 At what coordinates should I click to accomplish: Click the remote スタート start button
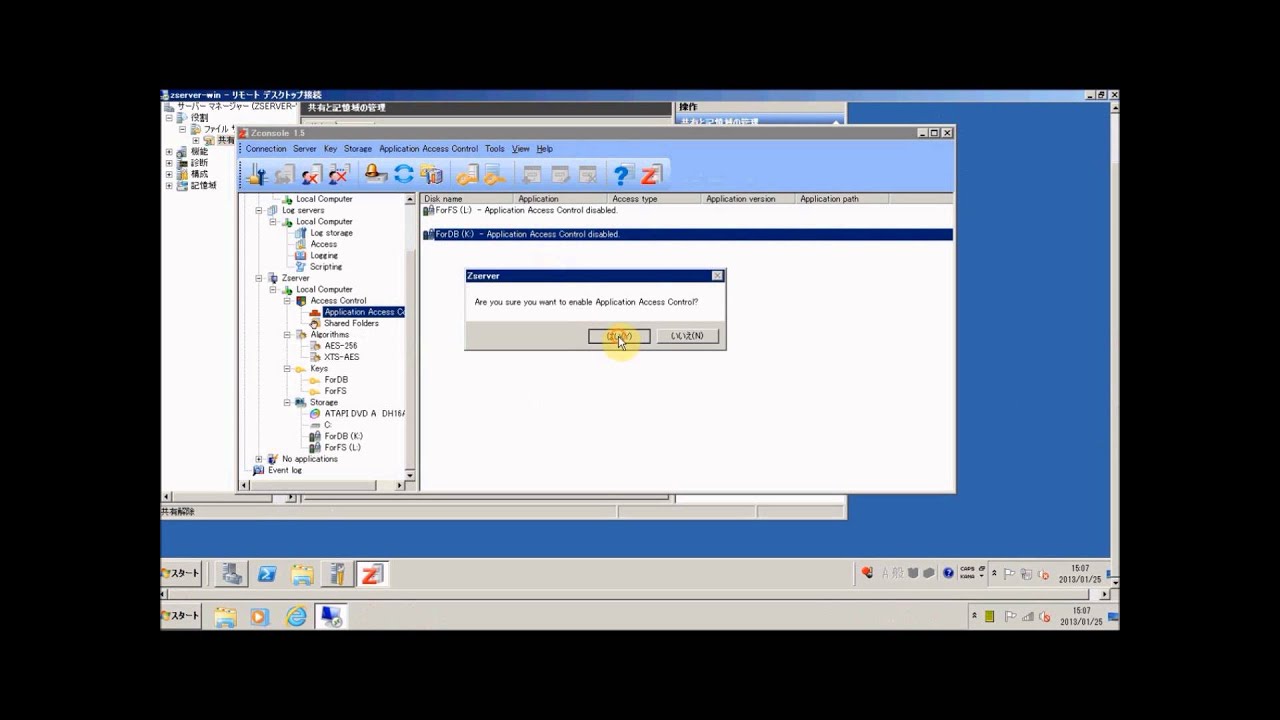182,574
